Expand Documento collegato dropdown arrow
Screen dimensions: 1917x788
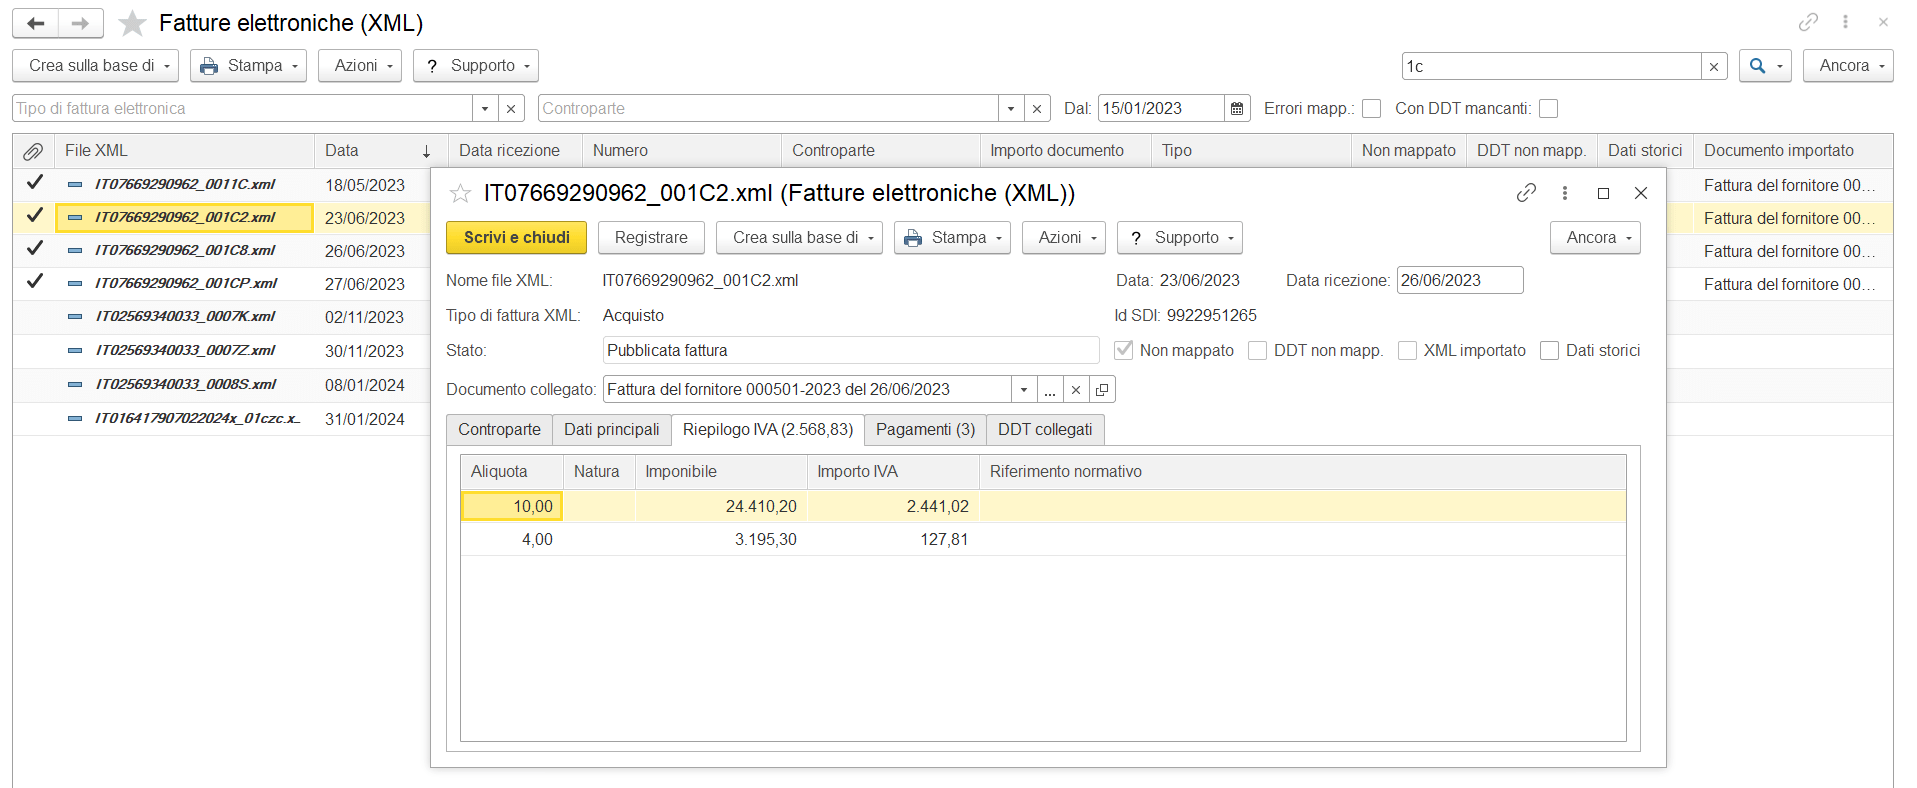(1024, 390)
